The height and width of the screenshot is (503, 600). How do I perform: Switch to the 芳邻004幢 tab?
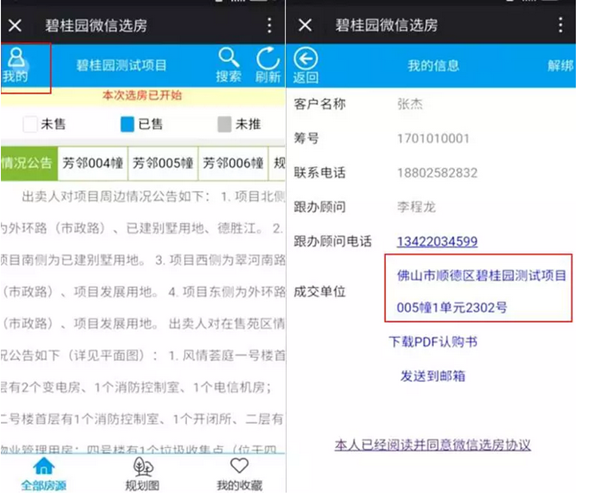click(x=93, y=163)
